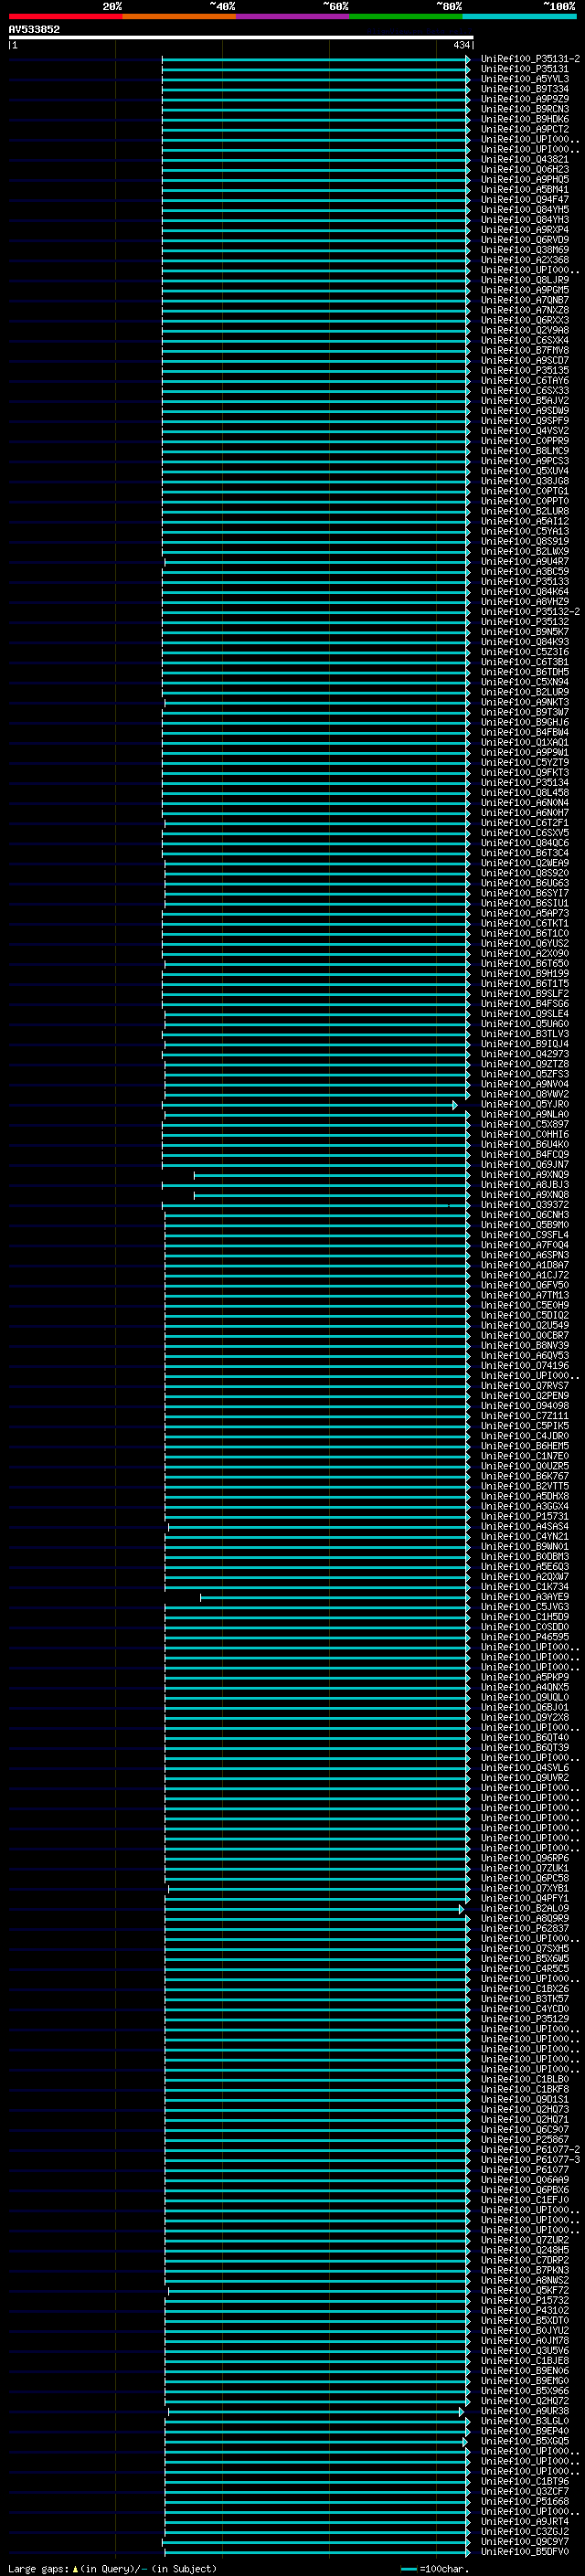Image resolution: width=585 pixels, height=2576 pixels.
Task: Open hit UniRef100_A9P9Z9
Action: [x=525, y=99]
